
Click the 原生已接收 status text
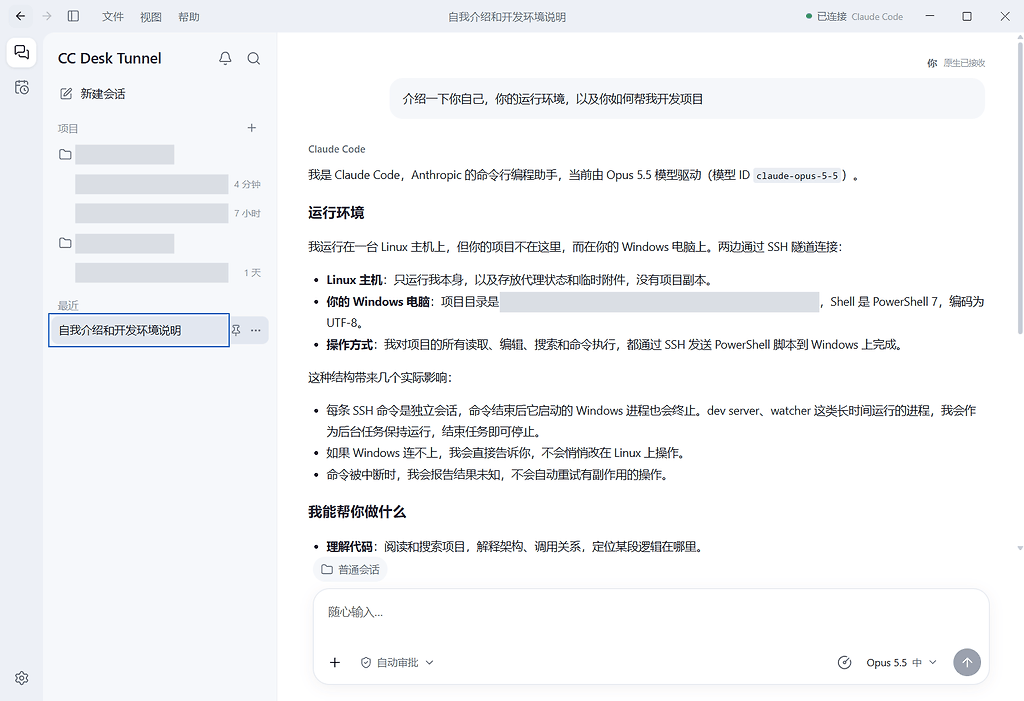(x=964, y=63)
